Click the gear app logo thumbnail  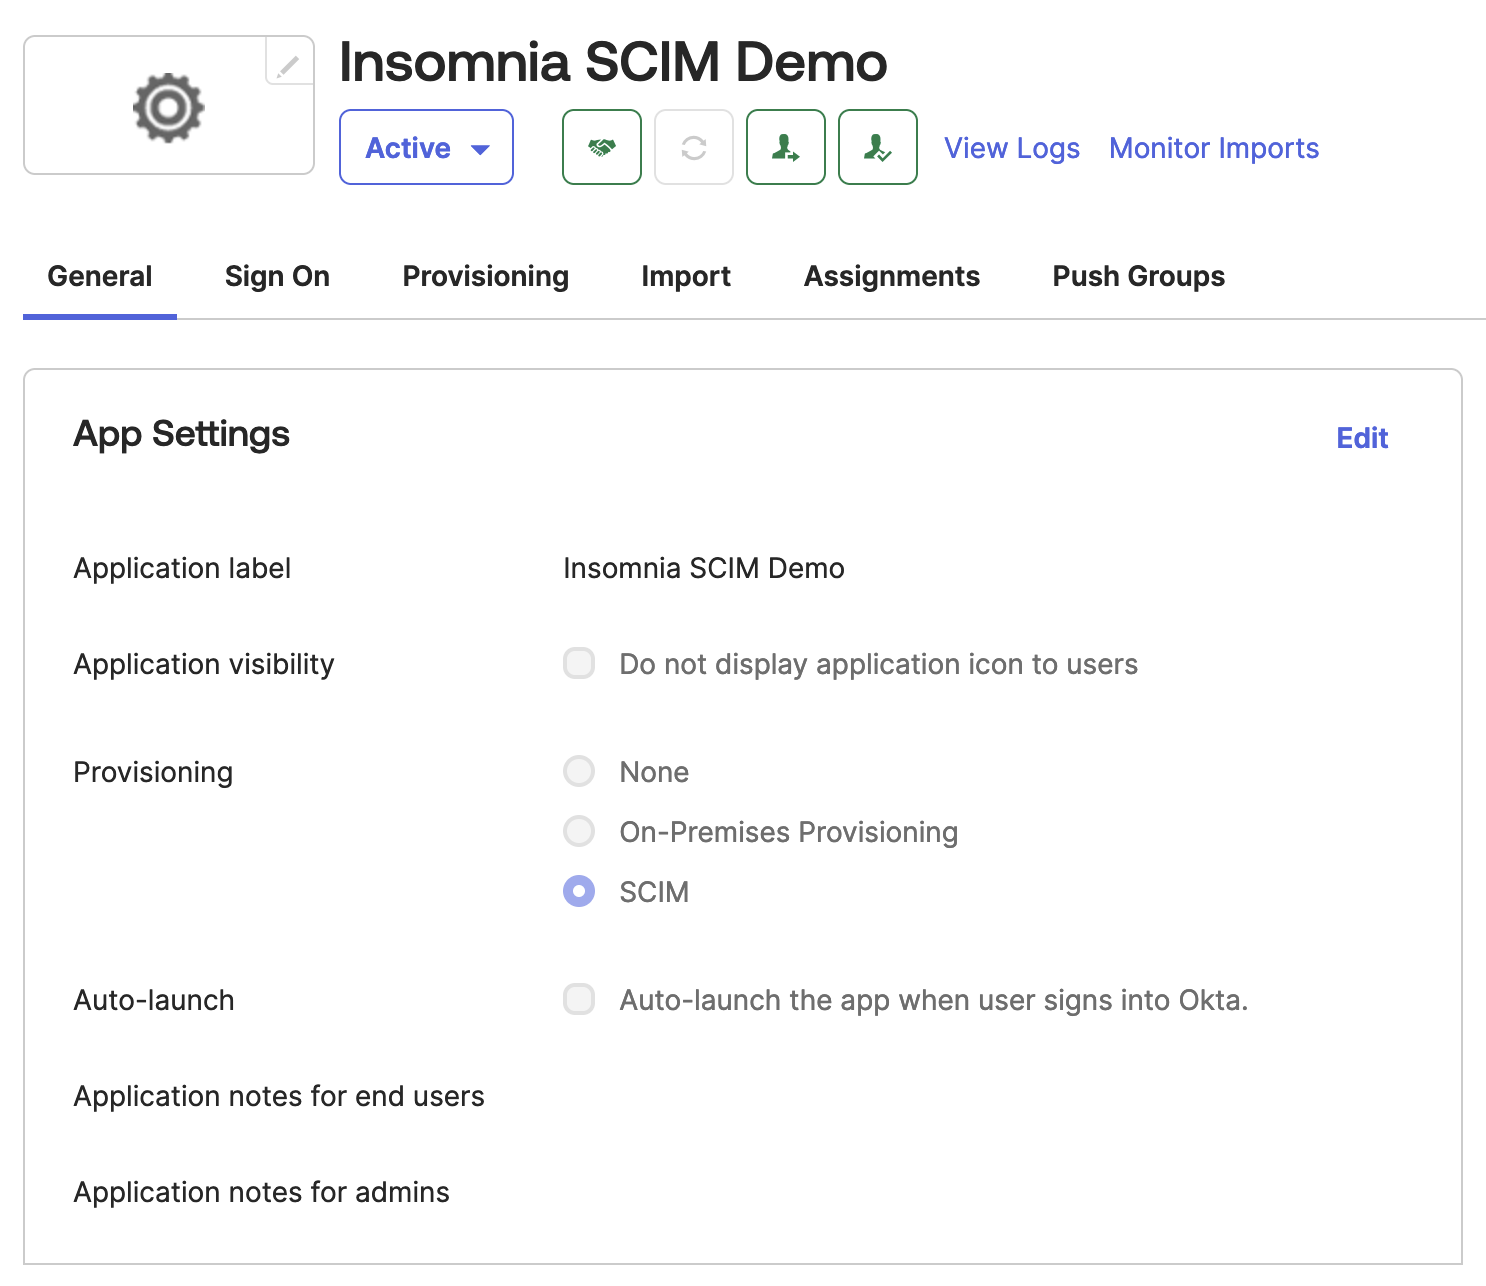(x=169, y=106)
